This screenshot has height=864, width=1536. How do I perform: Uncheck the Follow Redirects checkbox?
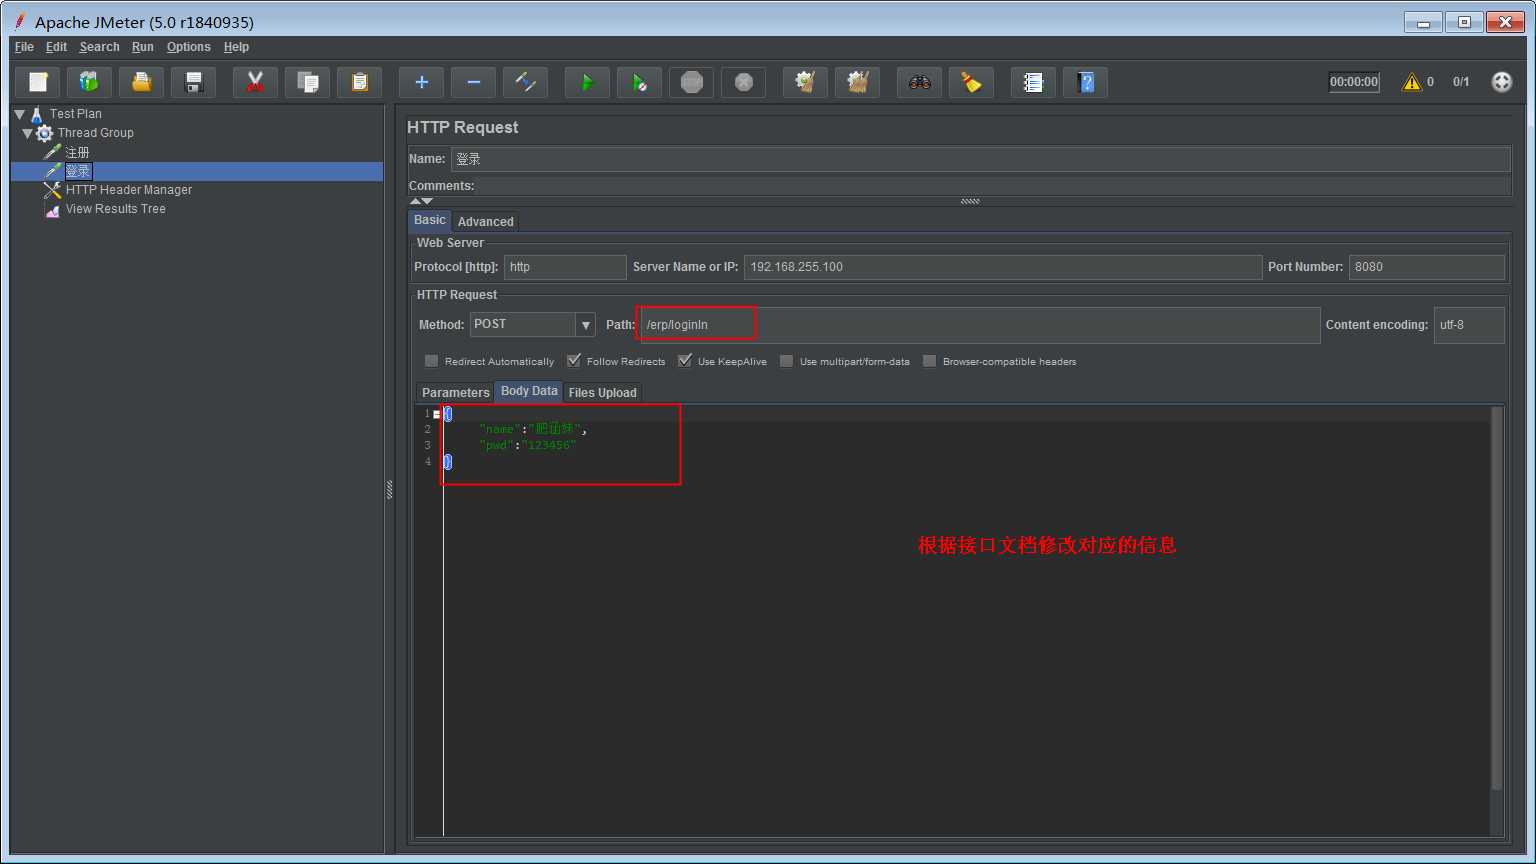coord(574,361)
